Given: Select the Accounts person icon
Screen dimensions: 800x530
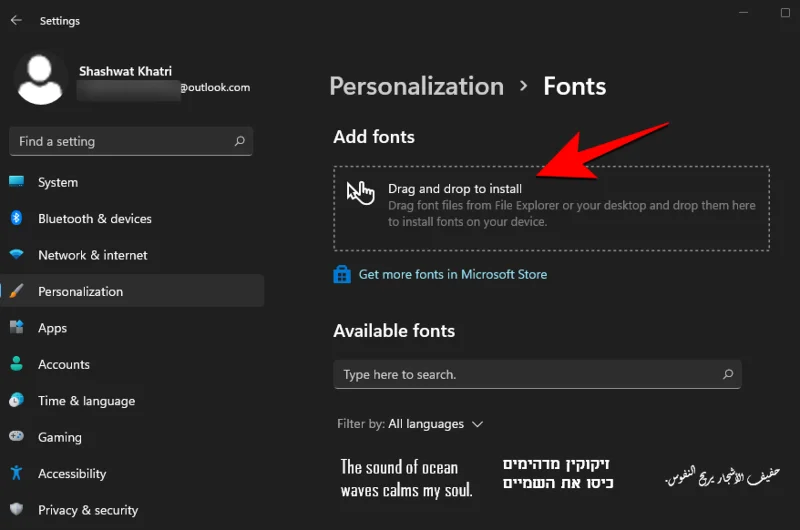Looking at the screenshot, I should pos(16,364).
